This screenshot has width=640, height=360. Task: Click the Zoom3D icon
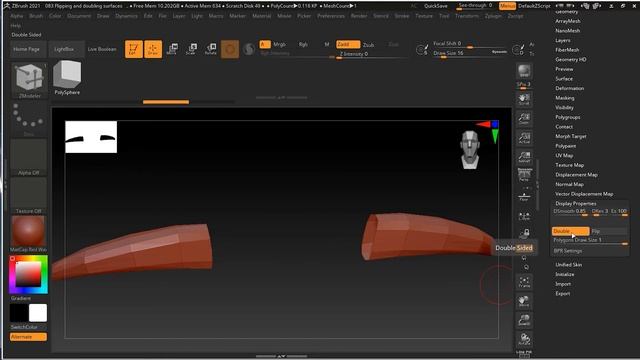point(524,320)
